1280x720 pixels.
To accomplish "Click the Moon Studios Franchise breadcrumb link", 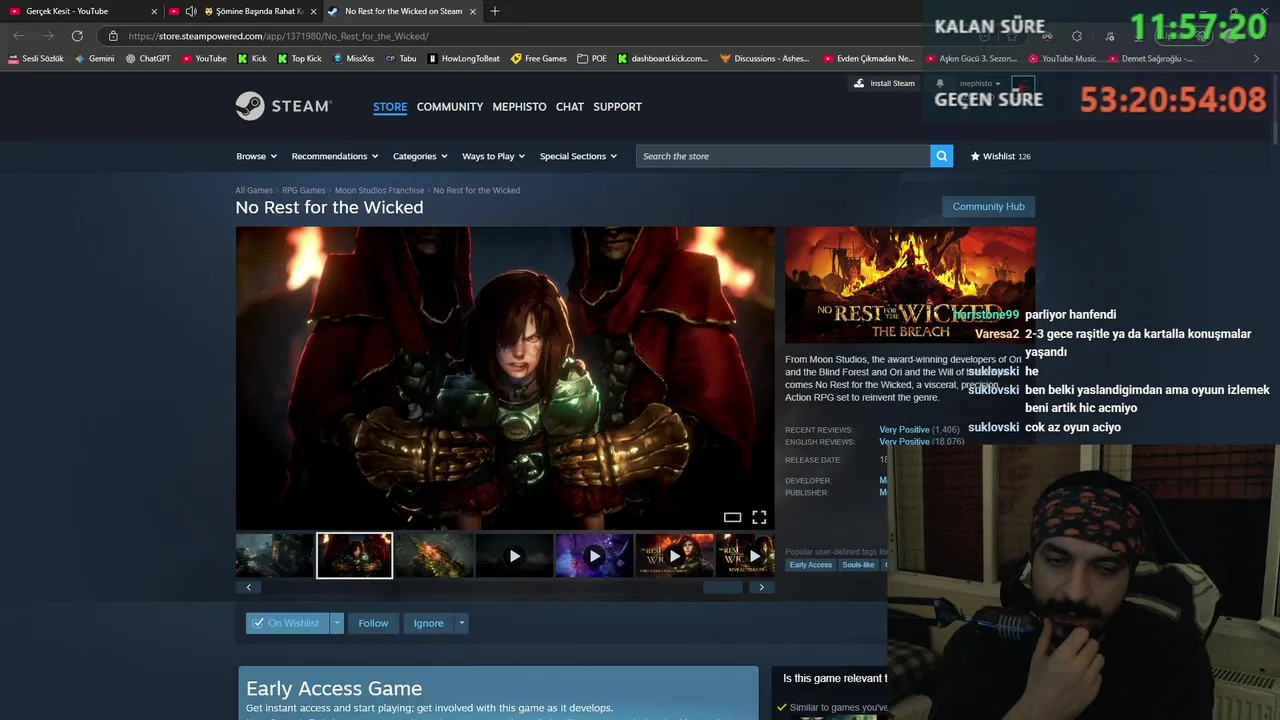I will (379, 190).
